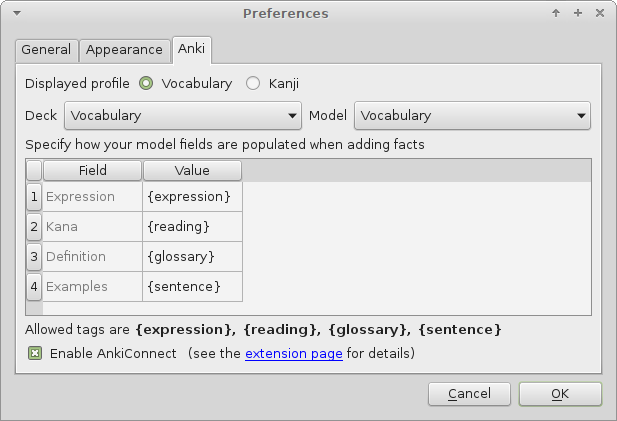This screenshot has width=617, height=421.
Task: Select row header number 2
Action: tap(34, 227)
